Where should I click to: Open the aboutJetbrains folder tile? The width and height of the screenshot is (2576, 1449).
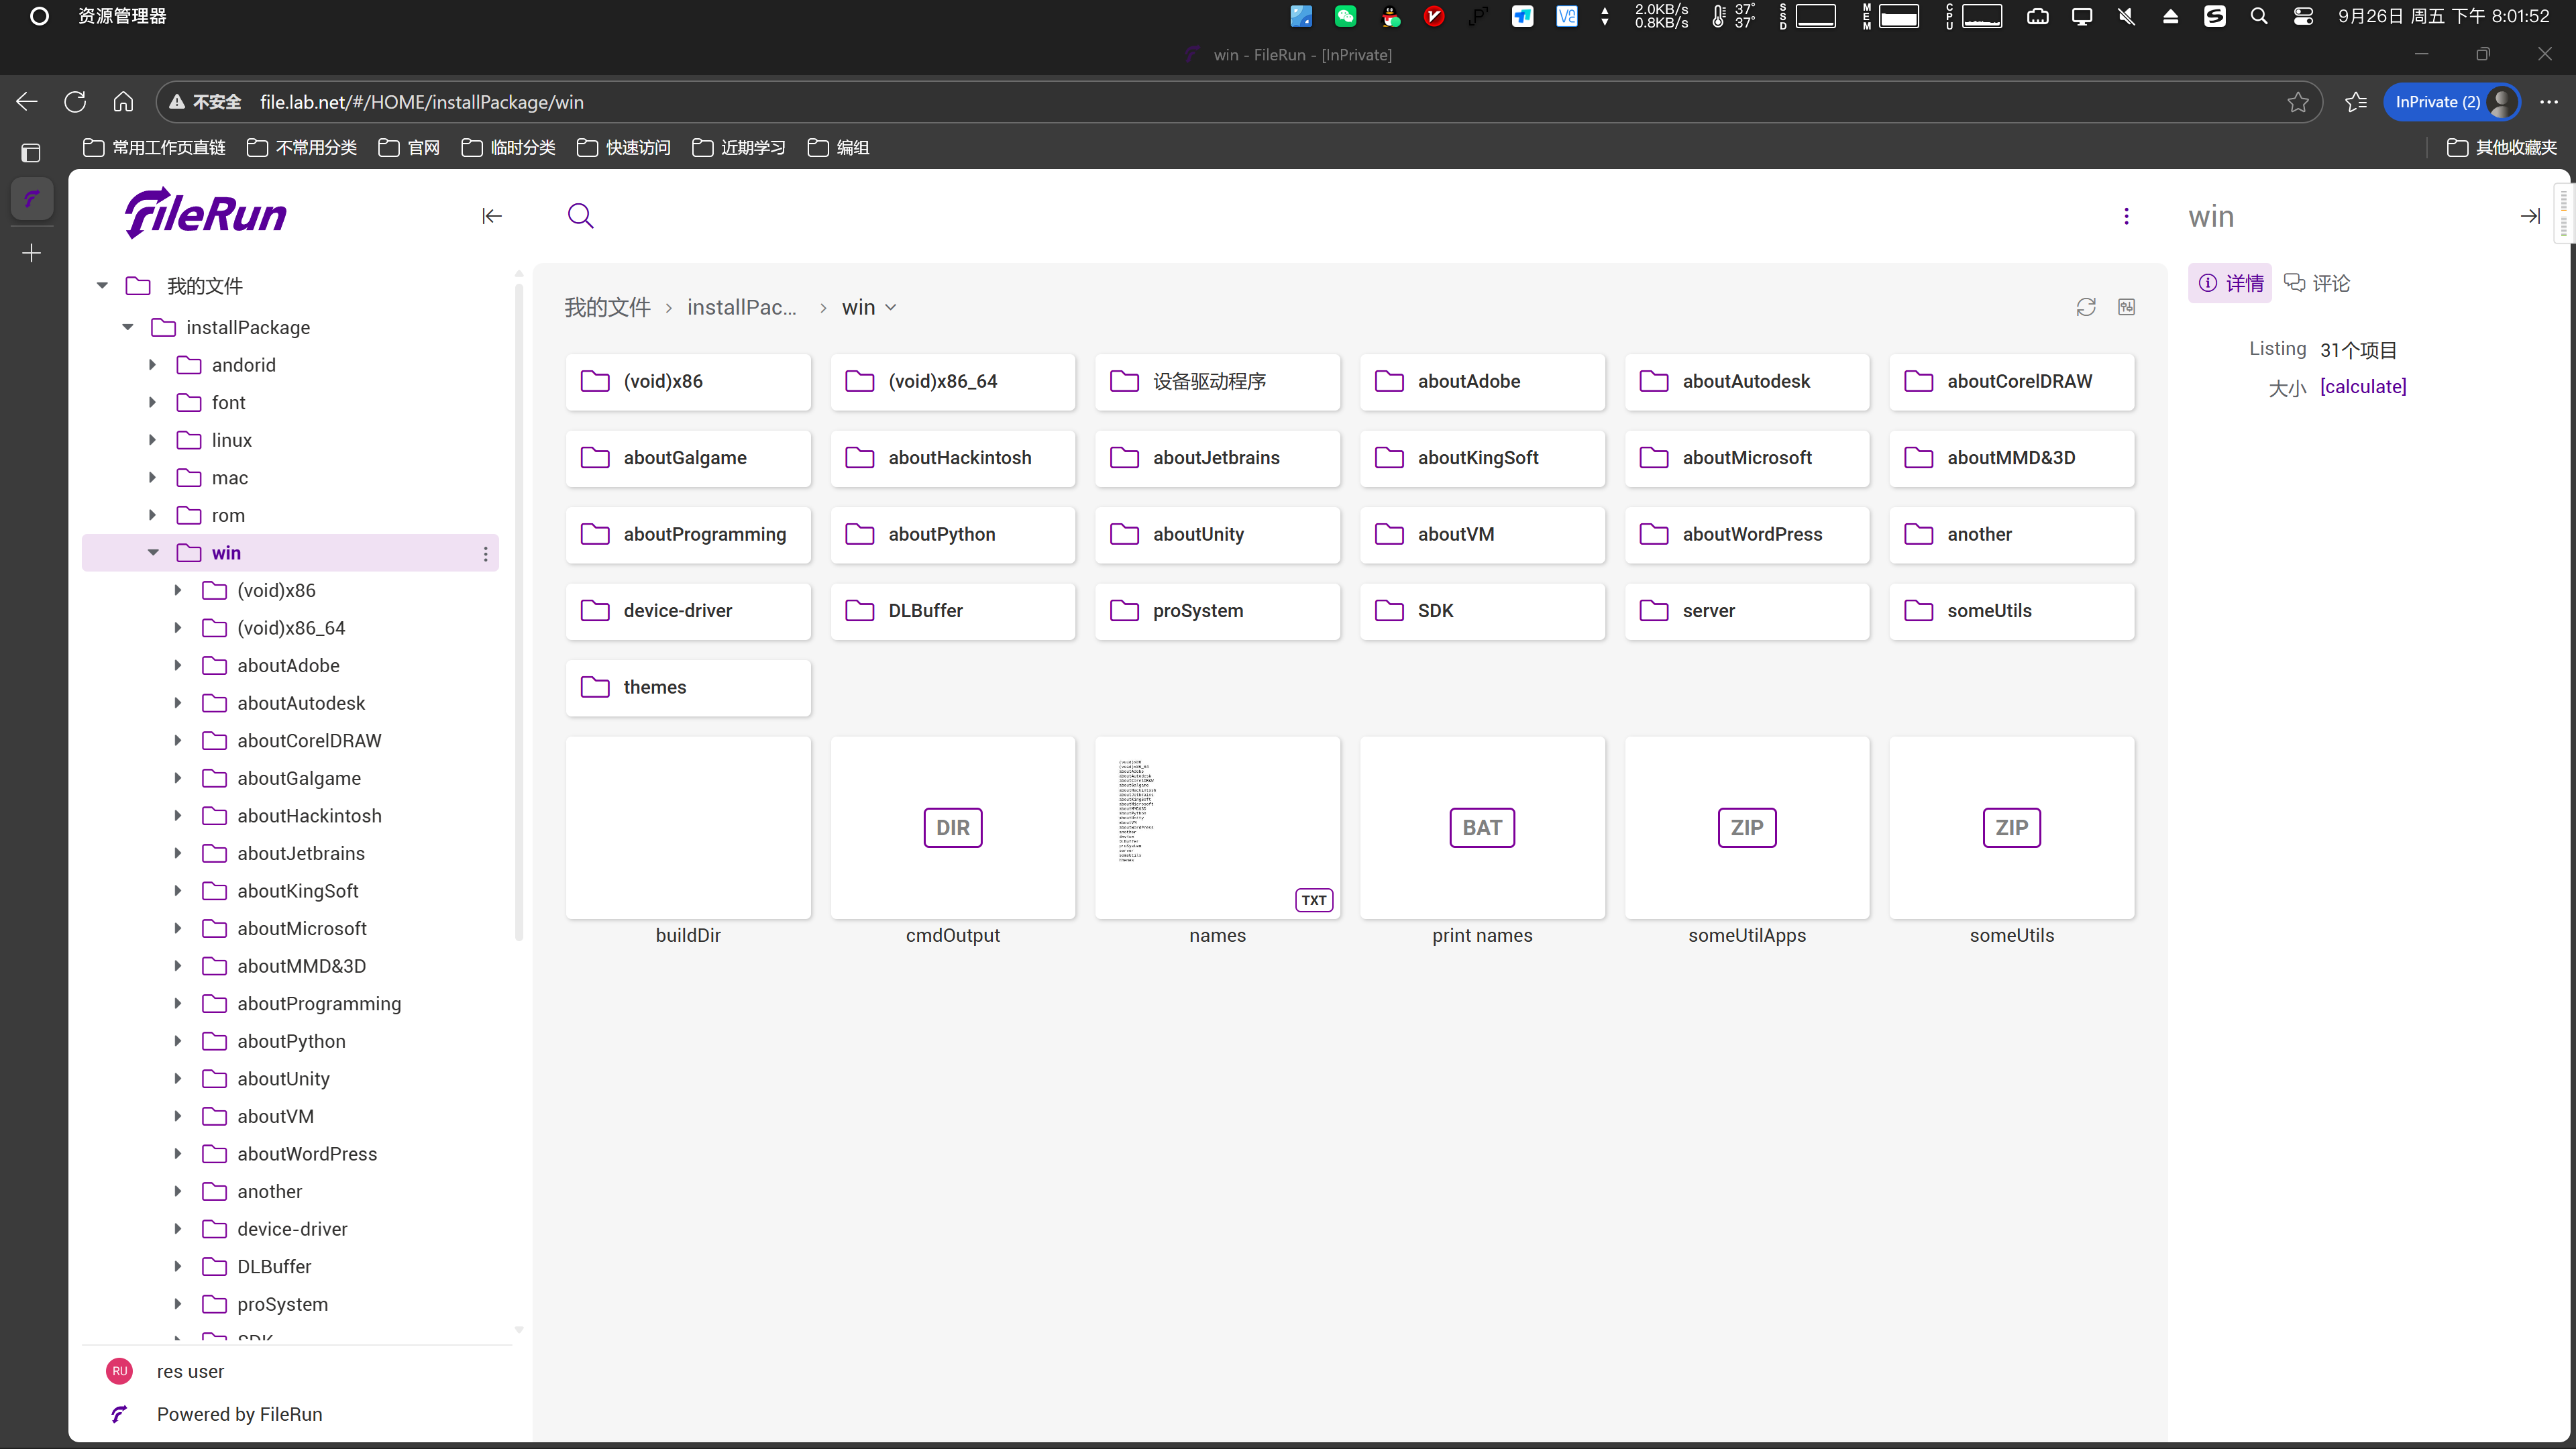[x=1217, y=458]
